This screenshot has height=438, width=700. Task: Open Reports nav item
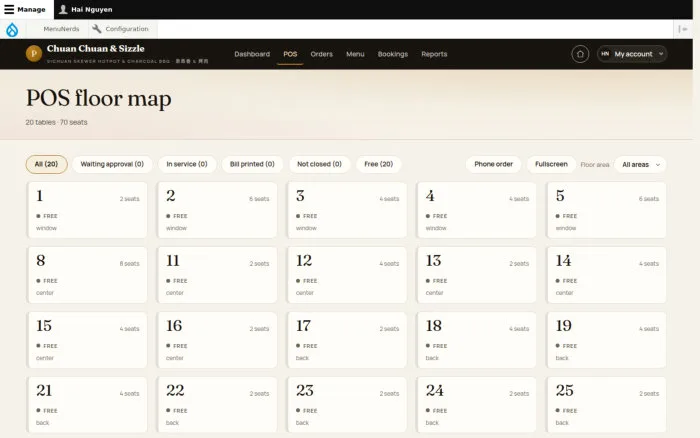click(x=434, y=54)
